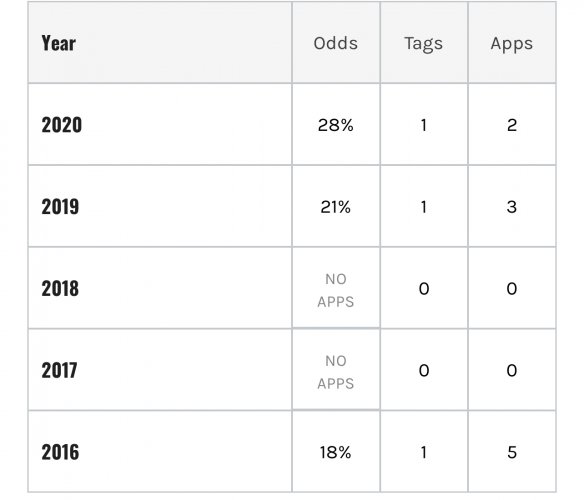
Task: Click the Tags value for 2020
Action: coord(423,125)
